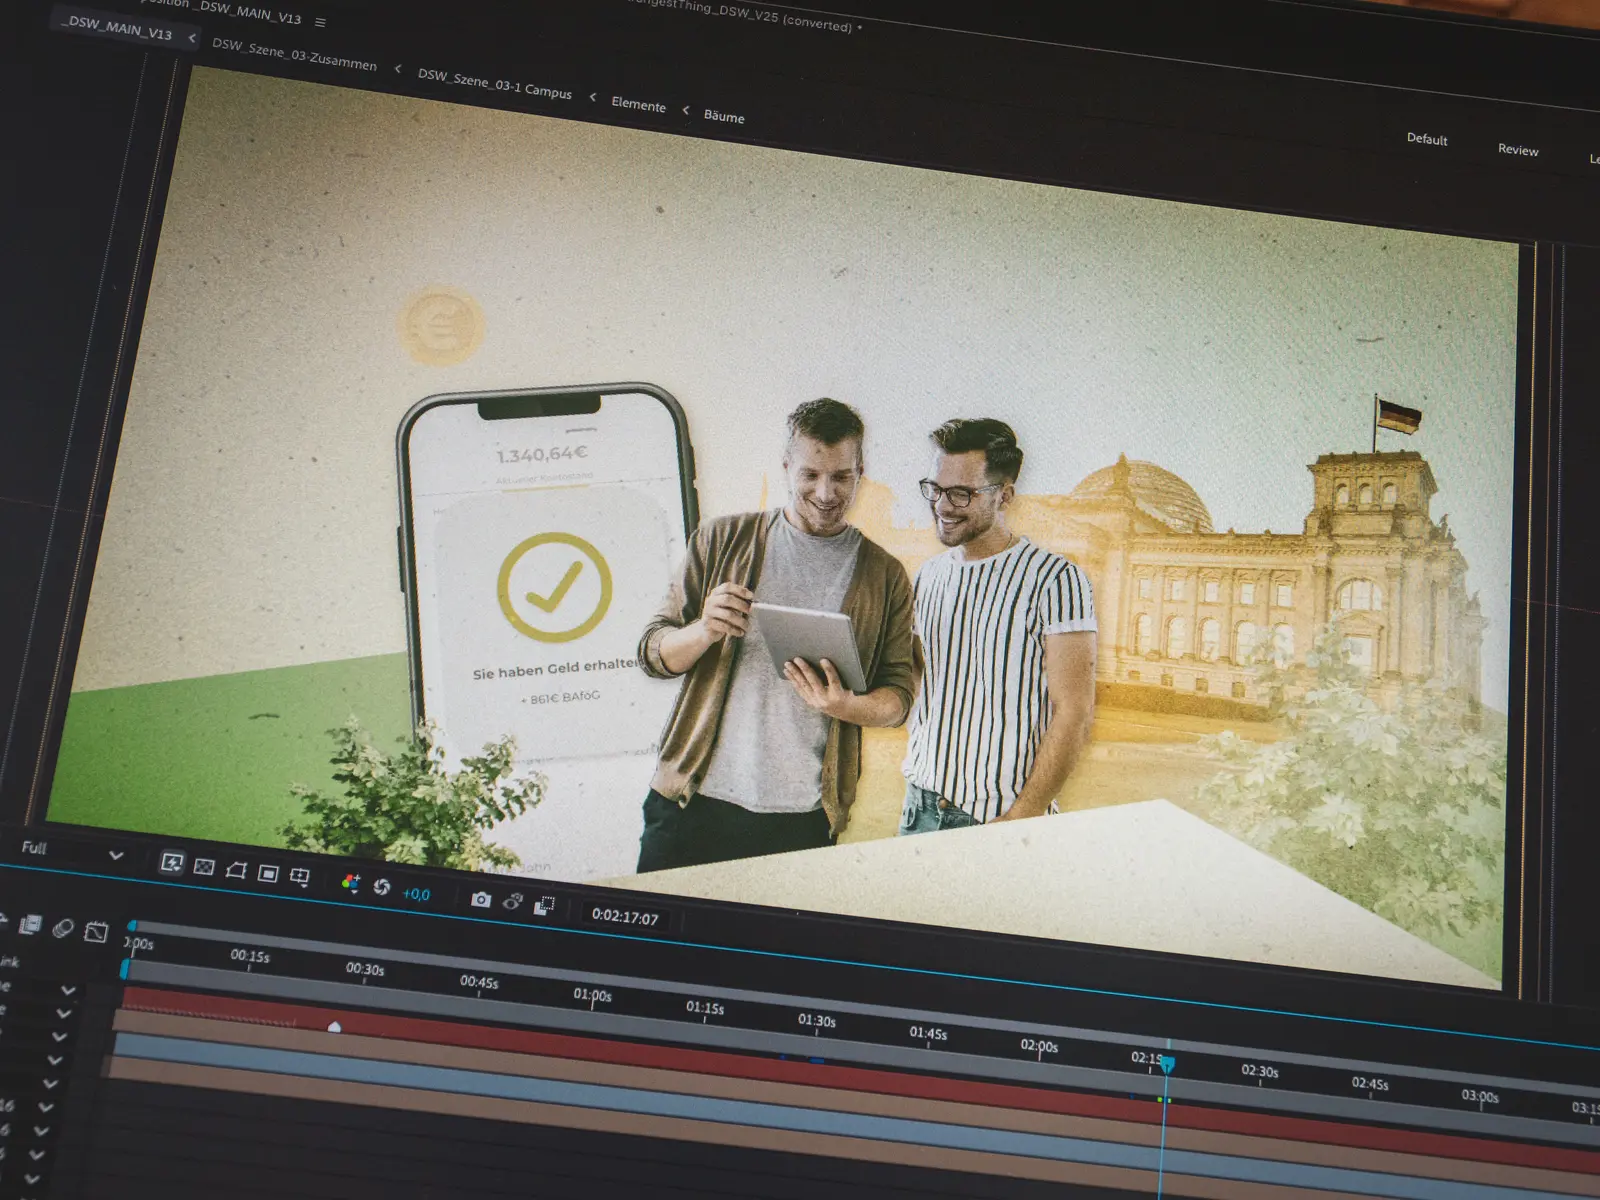Open the composition panel hamburger menu

coord(320,22)
